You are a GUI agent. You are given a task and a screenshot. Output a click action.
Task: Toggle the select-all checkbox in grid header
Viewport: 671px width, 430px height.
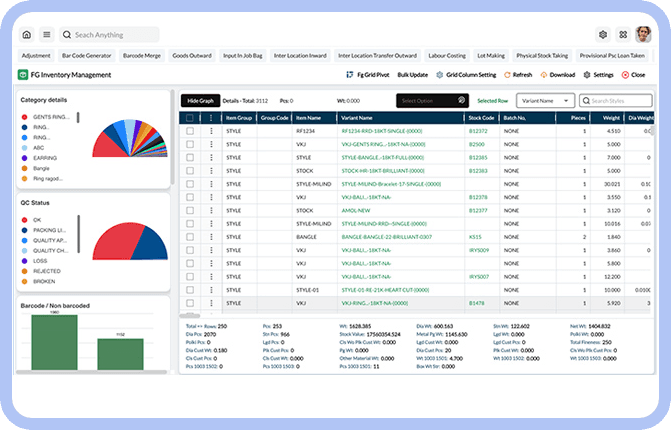(190, 118)
